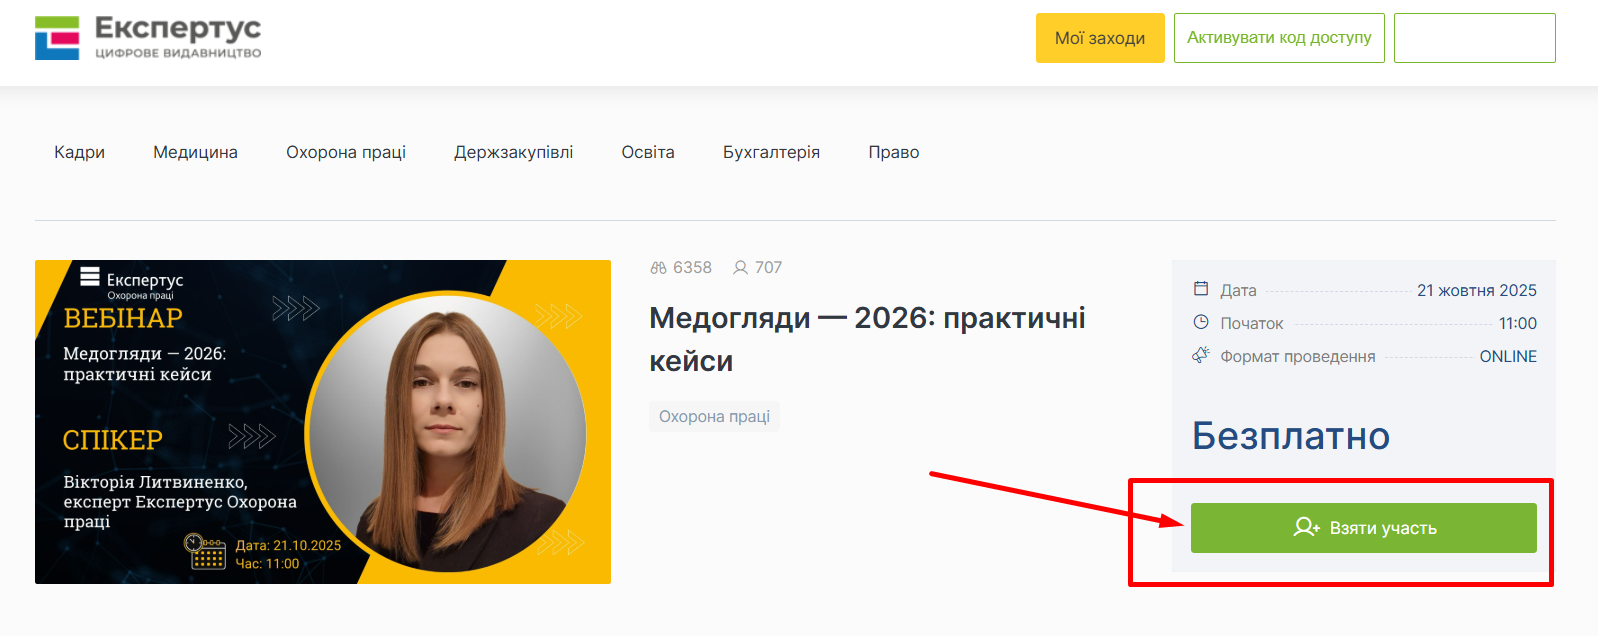The height and width of the screenshot is (636, 1598).
Task: Click the binoculars views count icon
Action: tap(658, 268)
